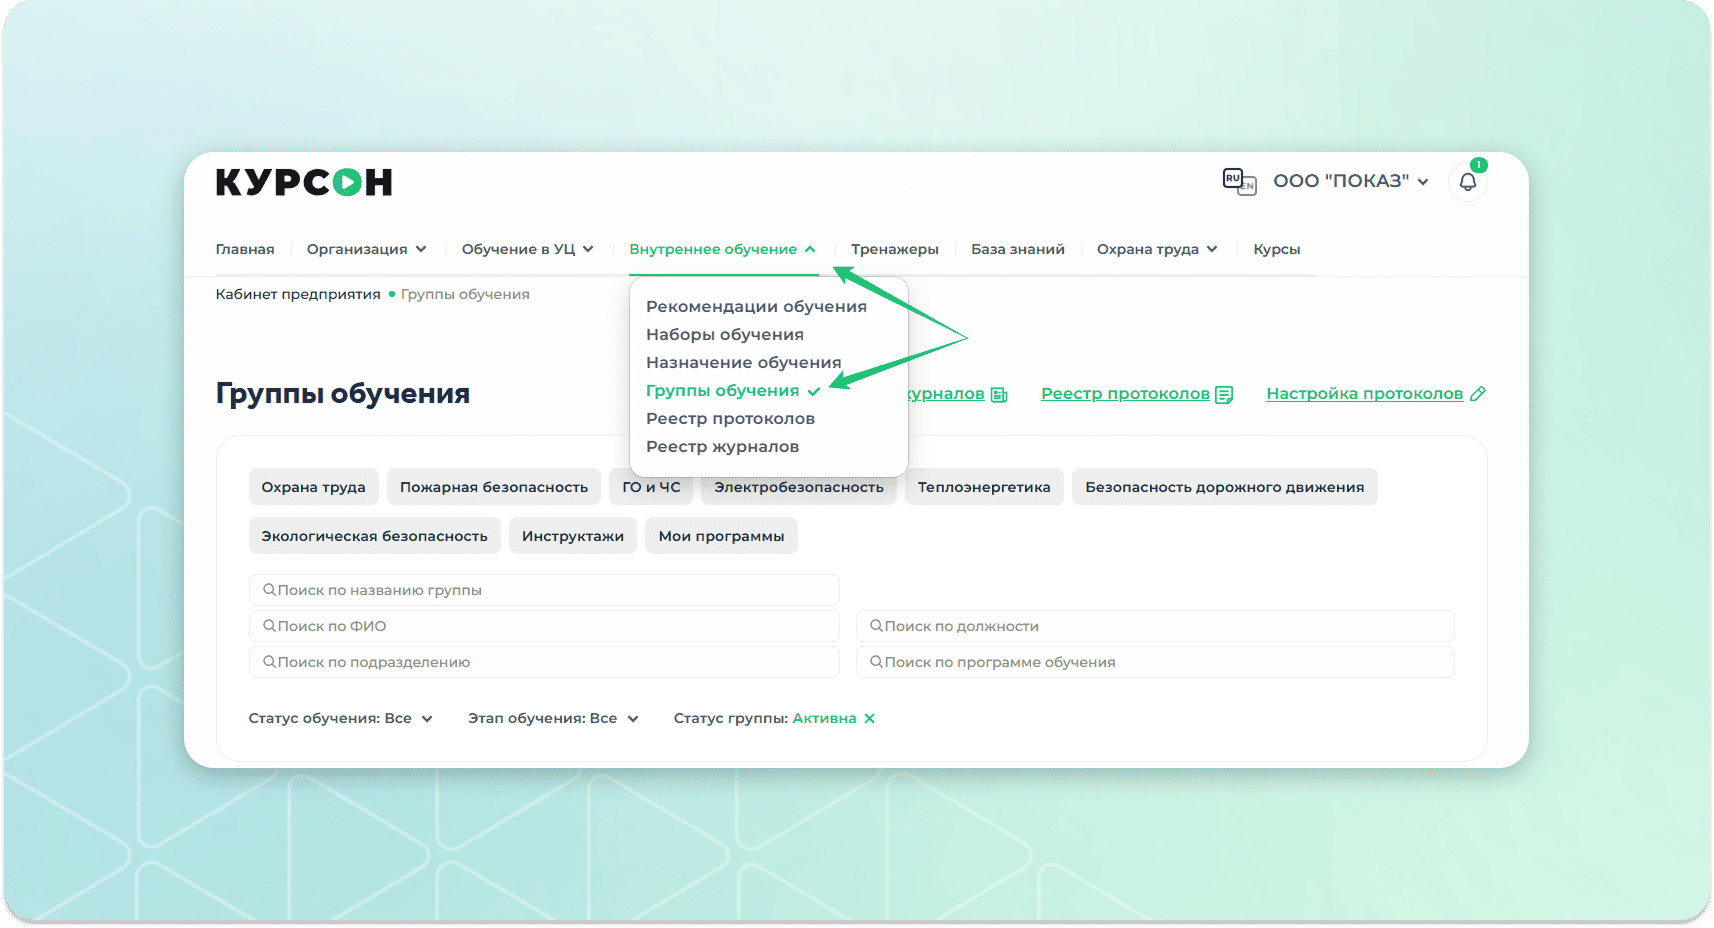The width and height of the screenshot is (1714, 928).
Task: Go to Кабинет предприятия breadcrumb
Action: coord(298,294)
